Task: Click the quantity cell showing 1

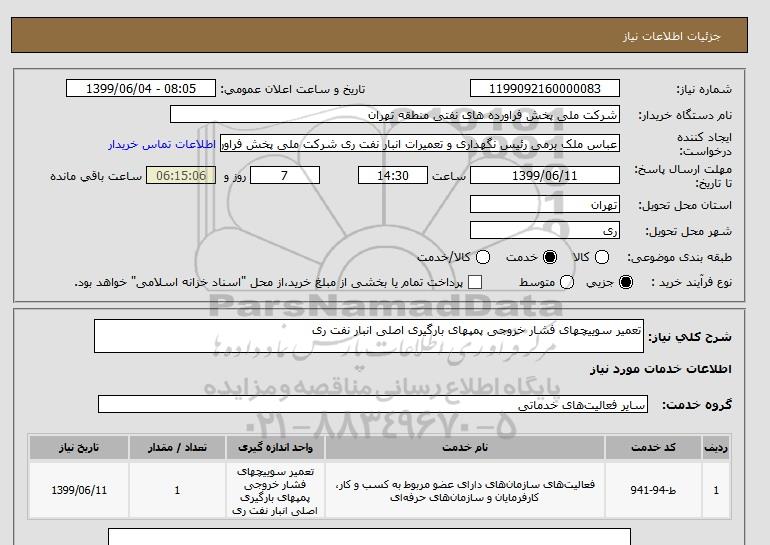Action: [177, 490]
